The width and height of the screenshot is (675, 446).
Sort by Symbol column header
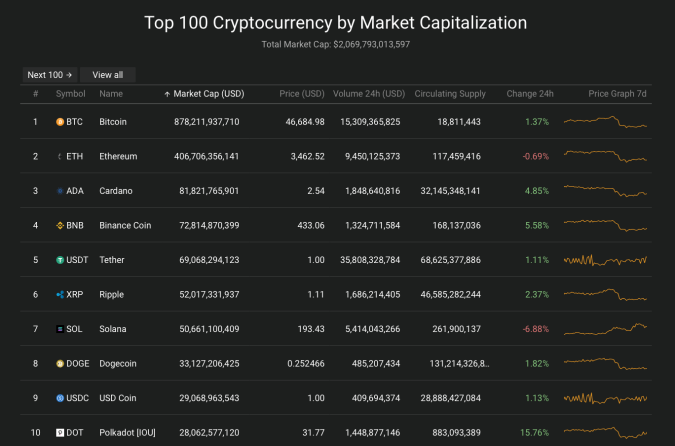(71, 94)
